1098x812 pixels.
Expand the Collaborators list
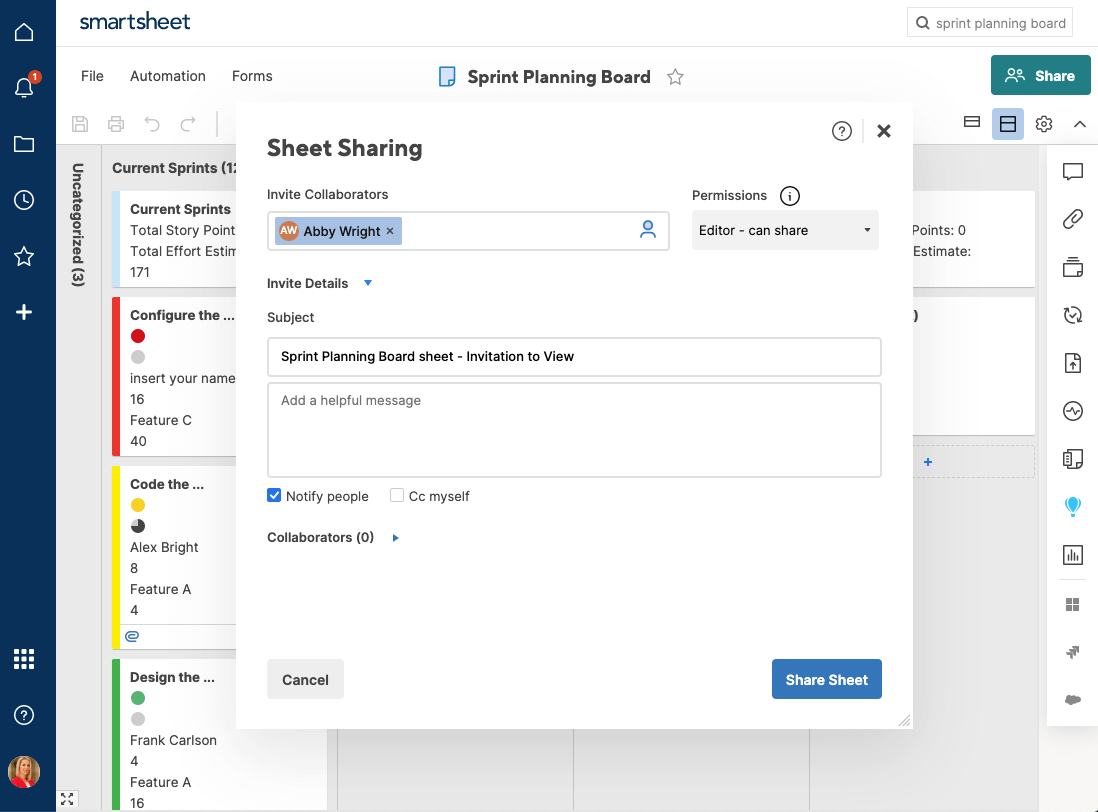pyautogui.click(x=396, y=538)
